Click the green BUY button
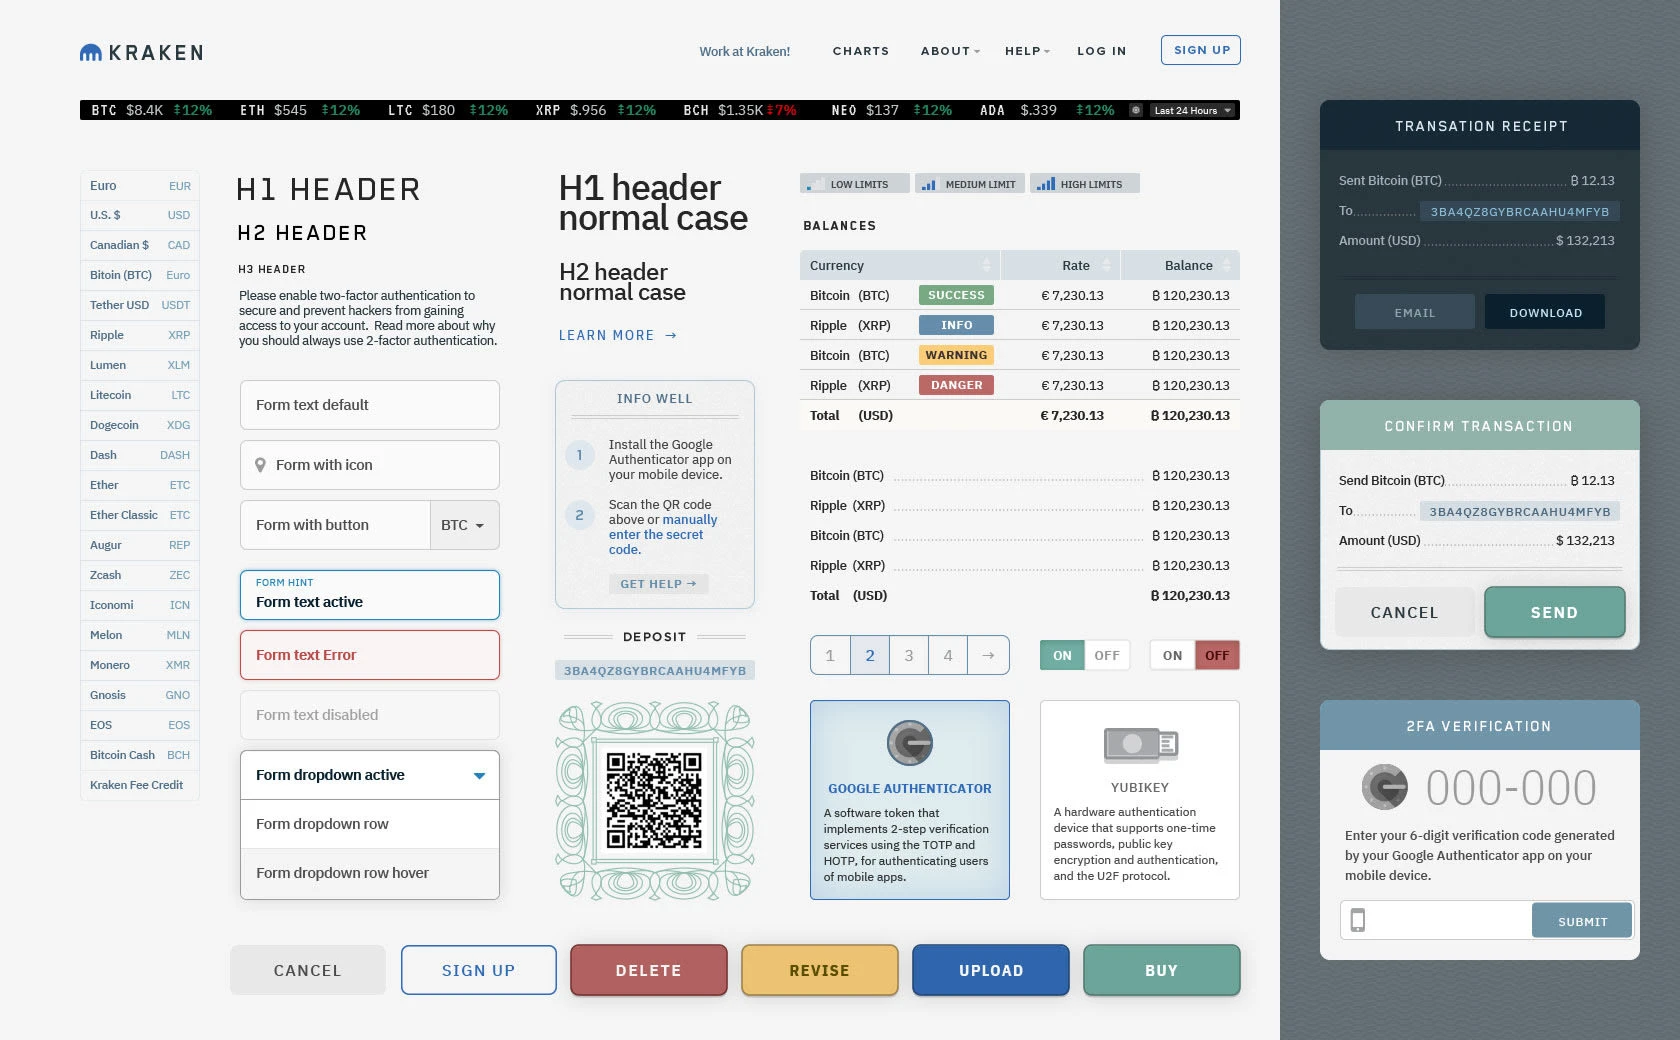This screenshot has width=1680, height=1040. tap(1162, 970)
